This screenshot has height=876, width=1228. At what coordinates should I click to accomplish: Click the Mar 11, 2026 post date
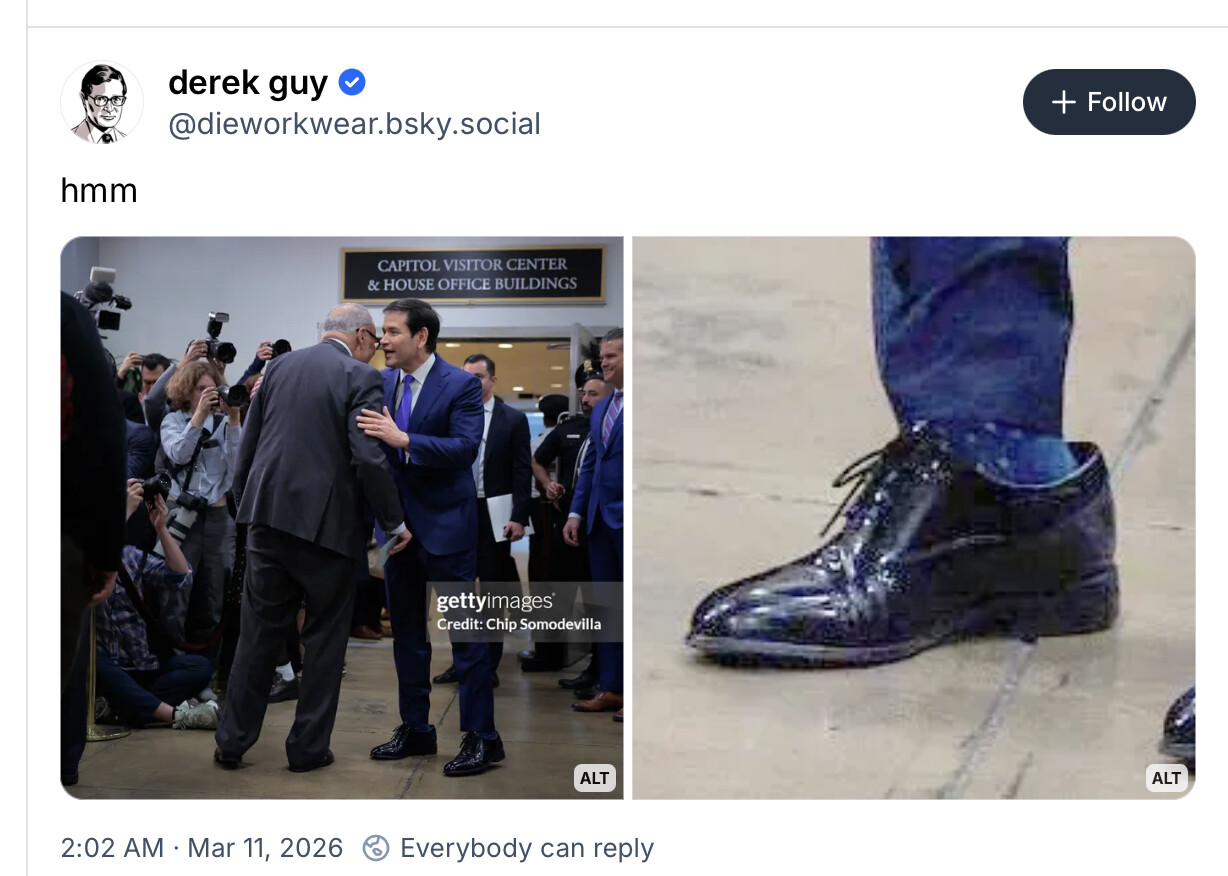(265, 848)
